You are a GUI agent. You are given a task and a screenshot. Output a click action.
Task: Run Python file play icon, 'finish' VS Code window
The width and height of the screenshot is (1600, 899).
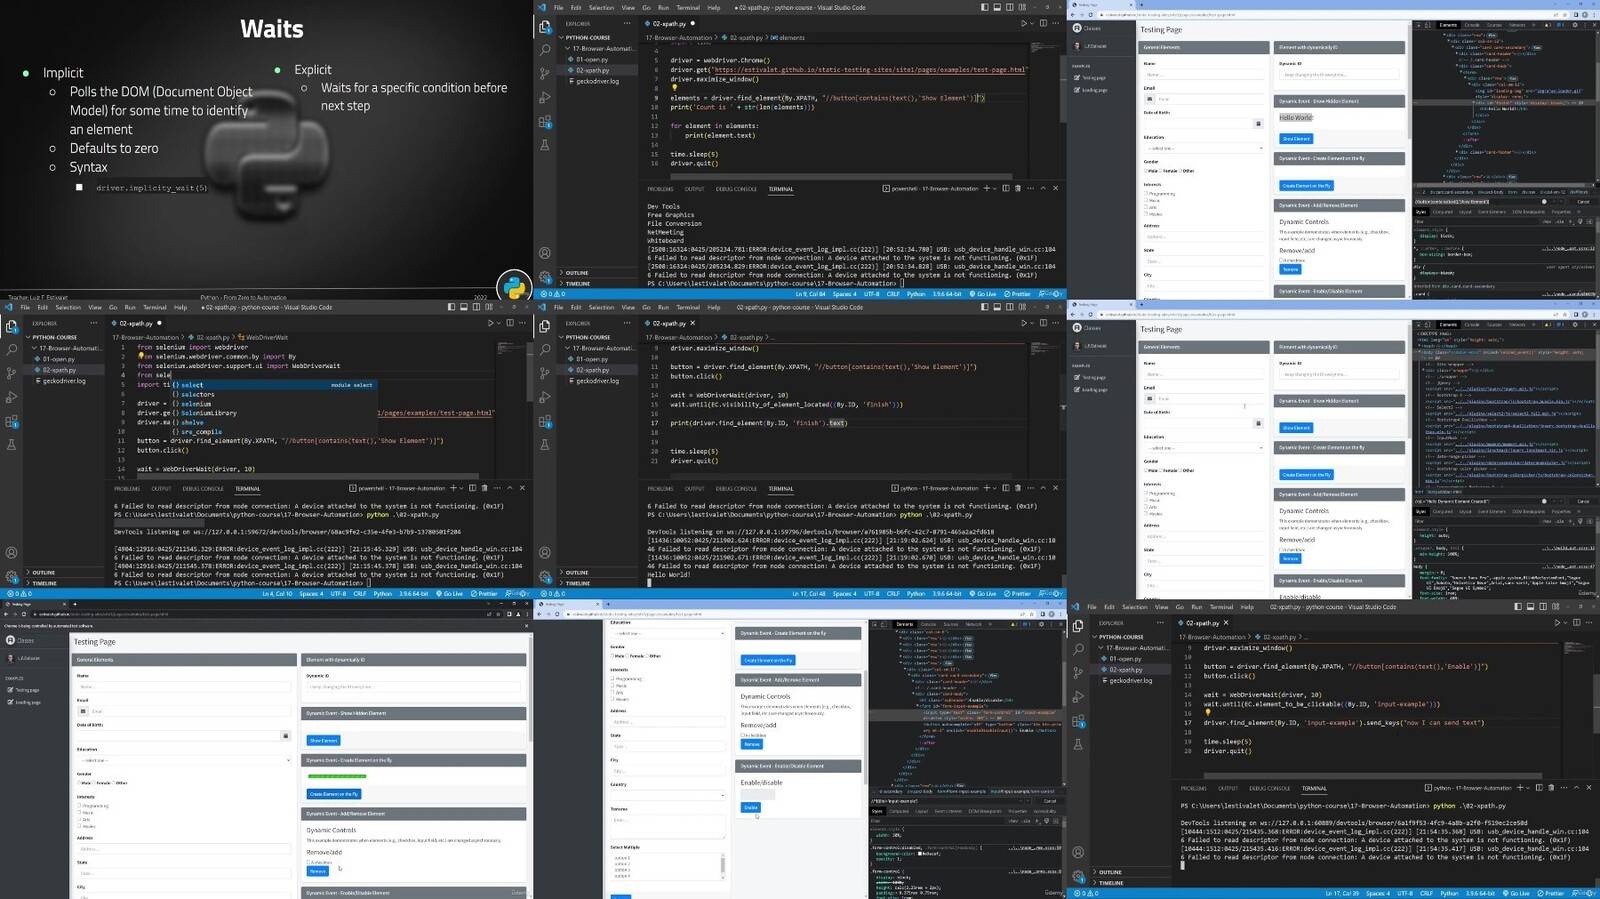[x=1023, y=323]
